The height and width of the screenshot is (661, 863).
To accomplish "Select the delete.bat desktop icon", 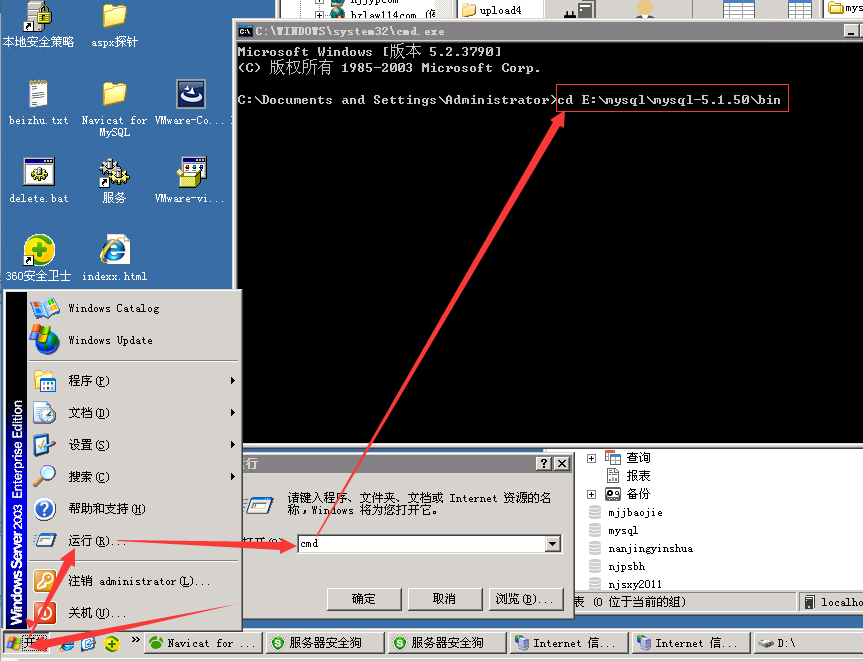I will pyautogui.click(x=39, y=180).
